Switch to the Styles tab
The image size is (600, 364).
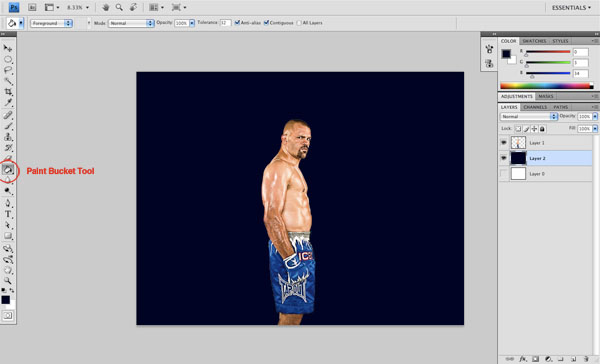coord(560,41)
